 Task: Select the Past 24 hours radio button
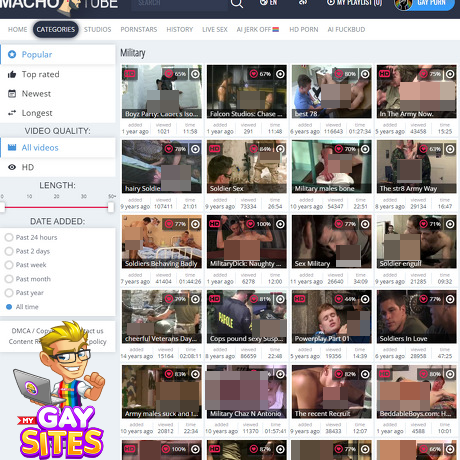(x=9, y=237)
